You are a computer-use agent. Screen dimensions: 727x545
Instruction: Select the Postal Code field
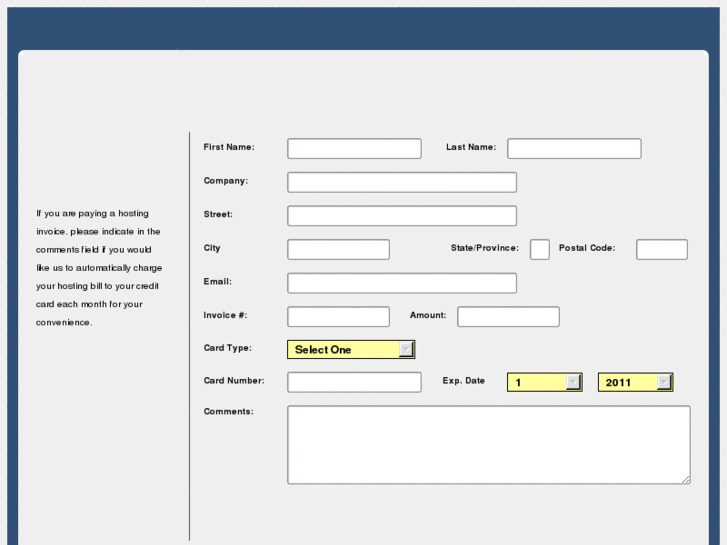[662, 250]
